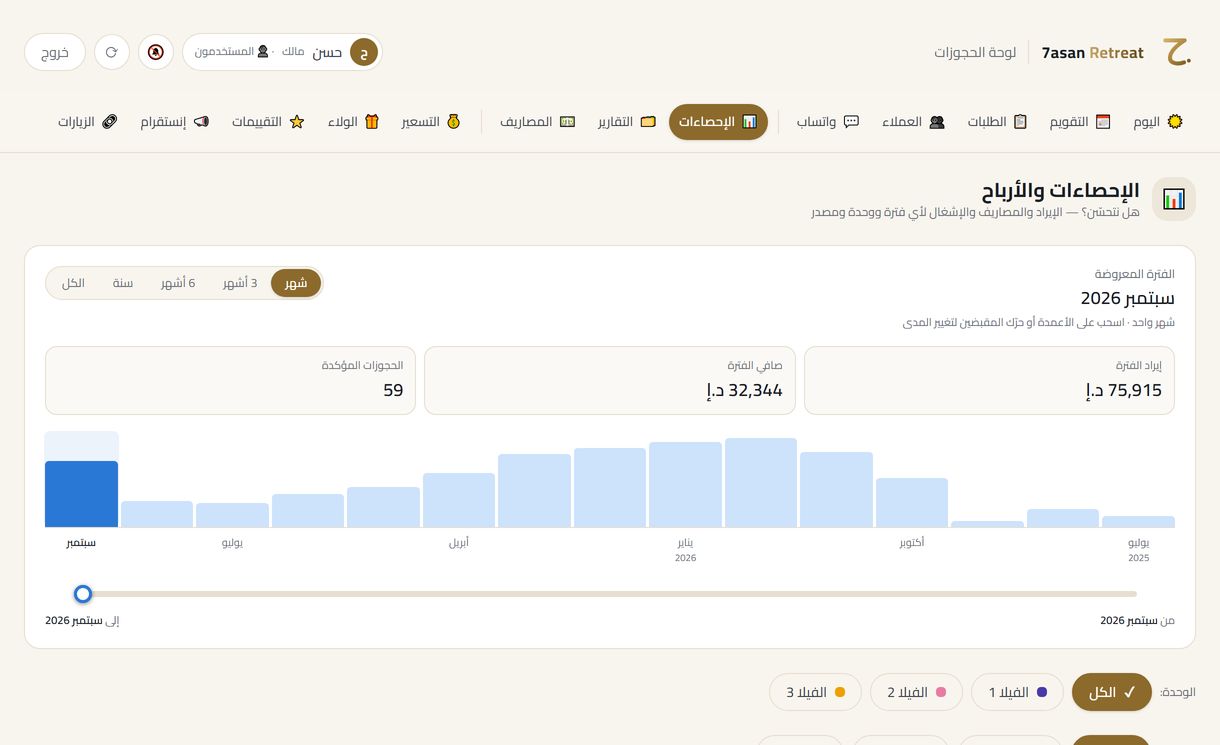Open the الطلبات clipboard tab icon
Viewport: 1220px width, 745px height.
coord(1020,122)
